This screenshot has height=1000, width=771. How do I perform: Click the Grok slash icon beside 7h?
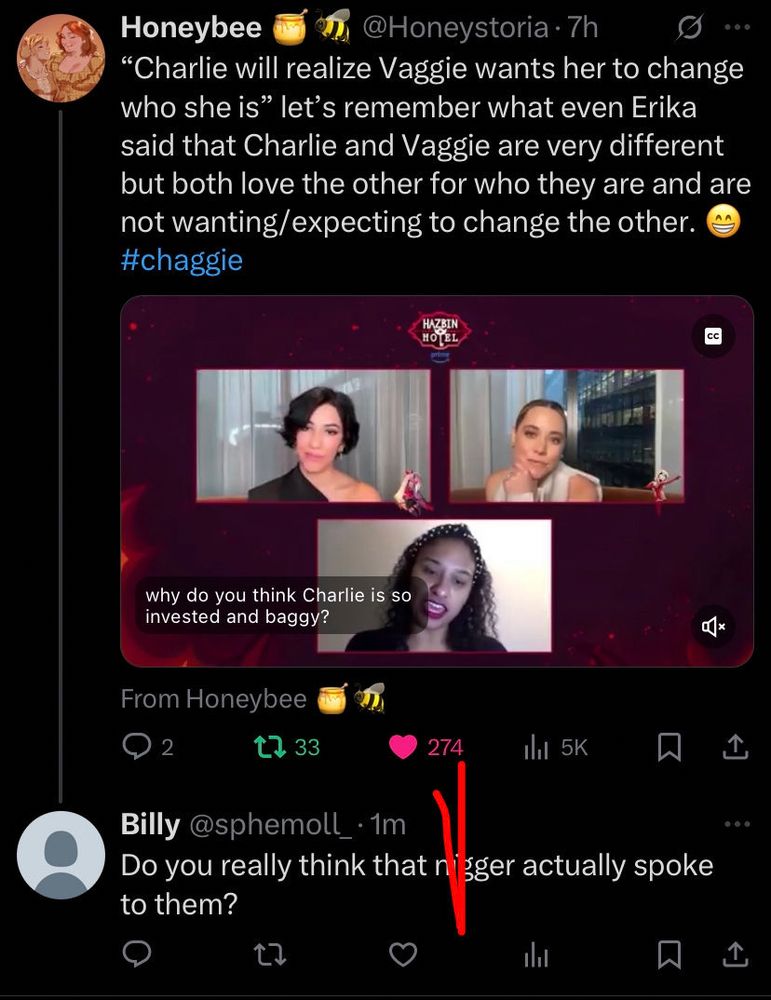pos(689,28)
